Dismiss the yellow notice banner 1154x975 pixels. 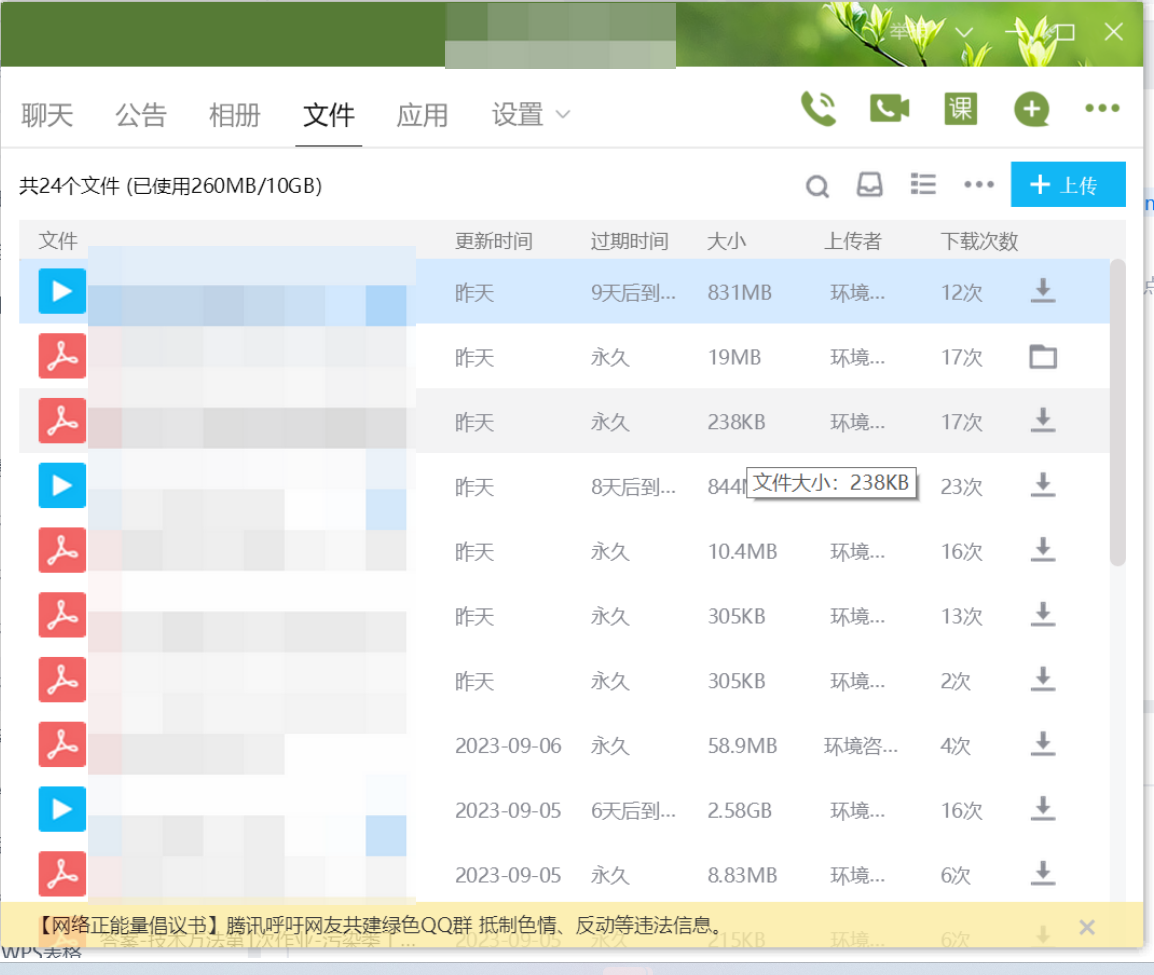1087,927
